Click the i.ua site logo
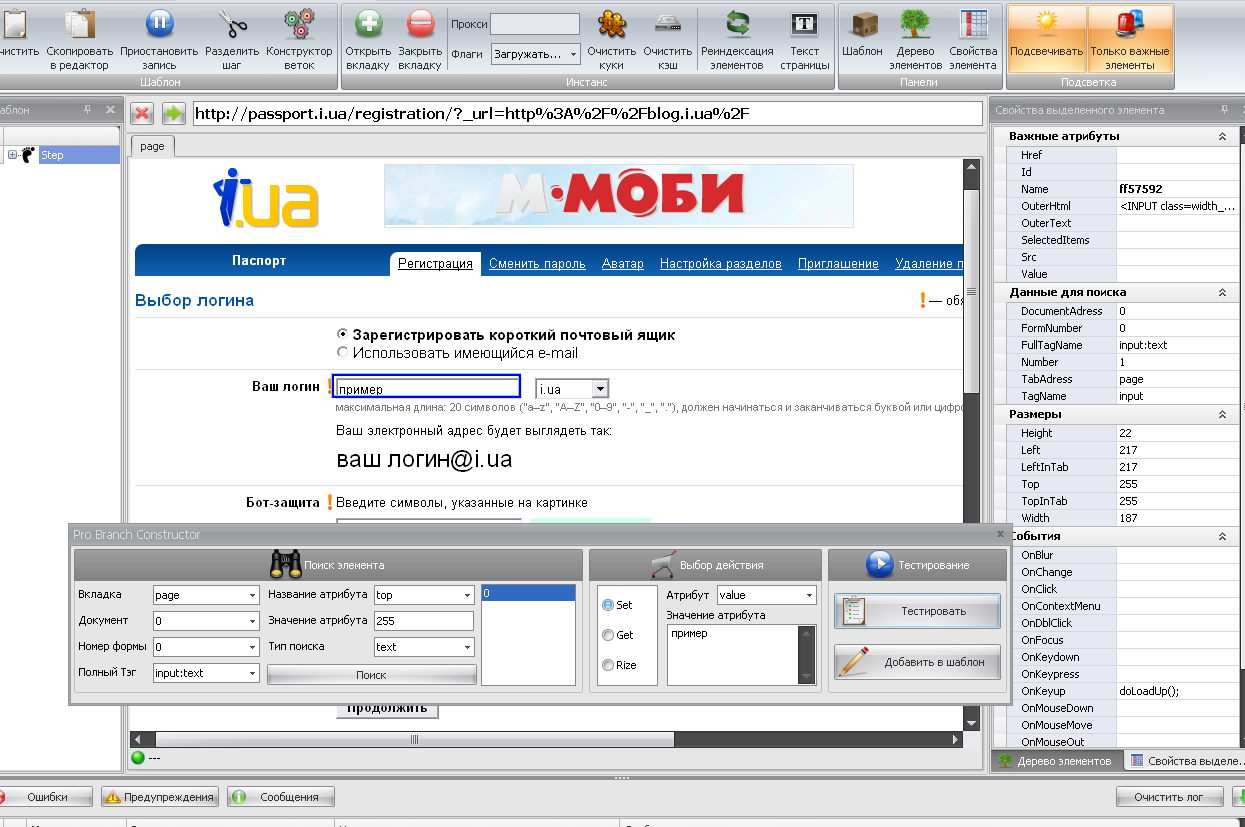 tap(266, 198)
